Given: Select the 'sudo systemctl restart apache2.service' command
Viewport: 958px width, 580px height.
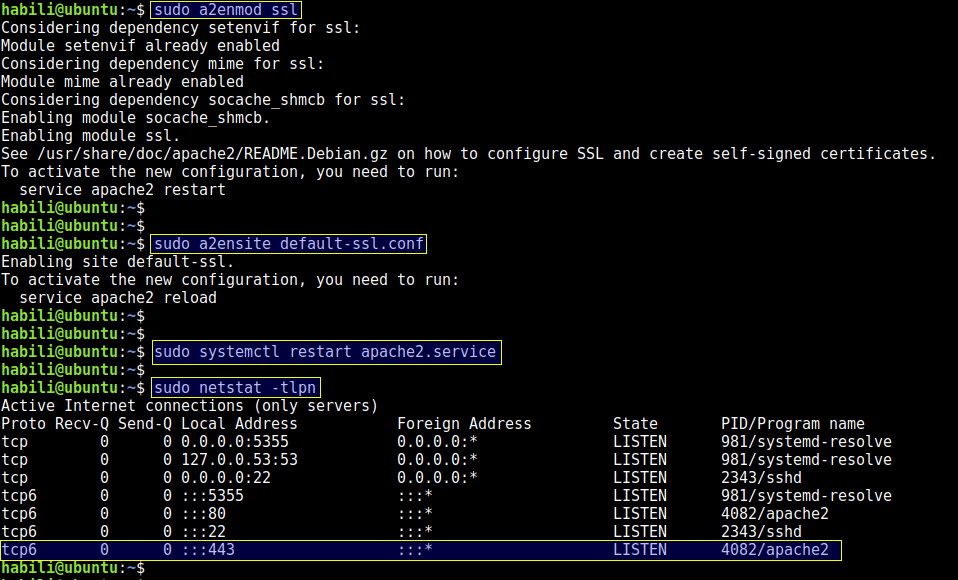Looking at the screenshot, I should click(x=324, y=352).
